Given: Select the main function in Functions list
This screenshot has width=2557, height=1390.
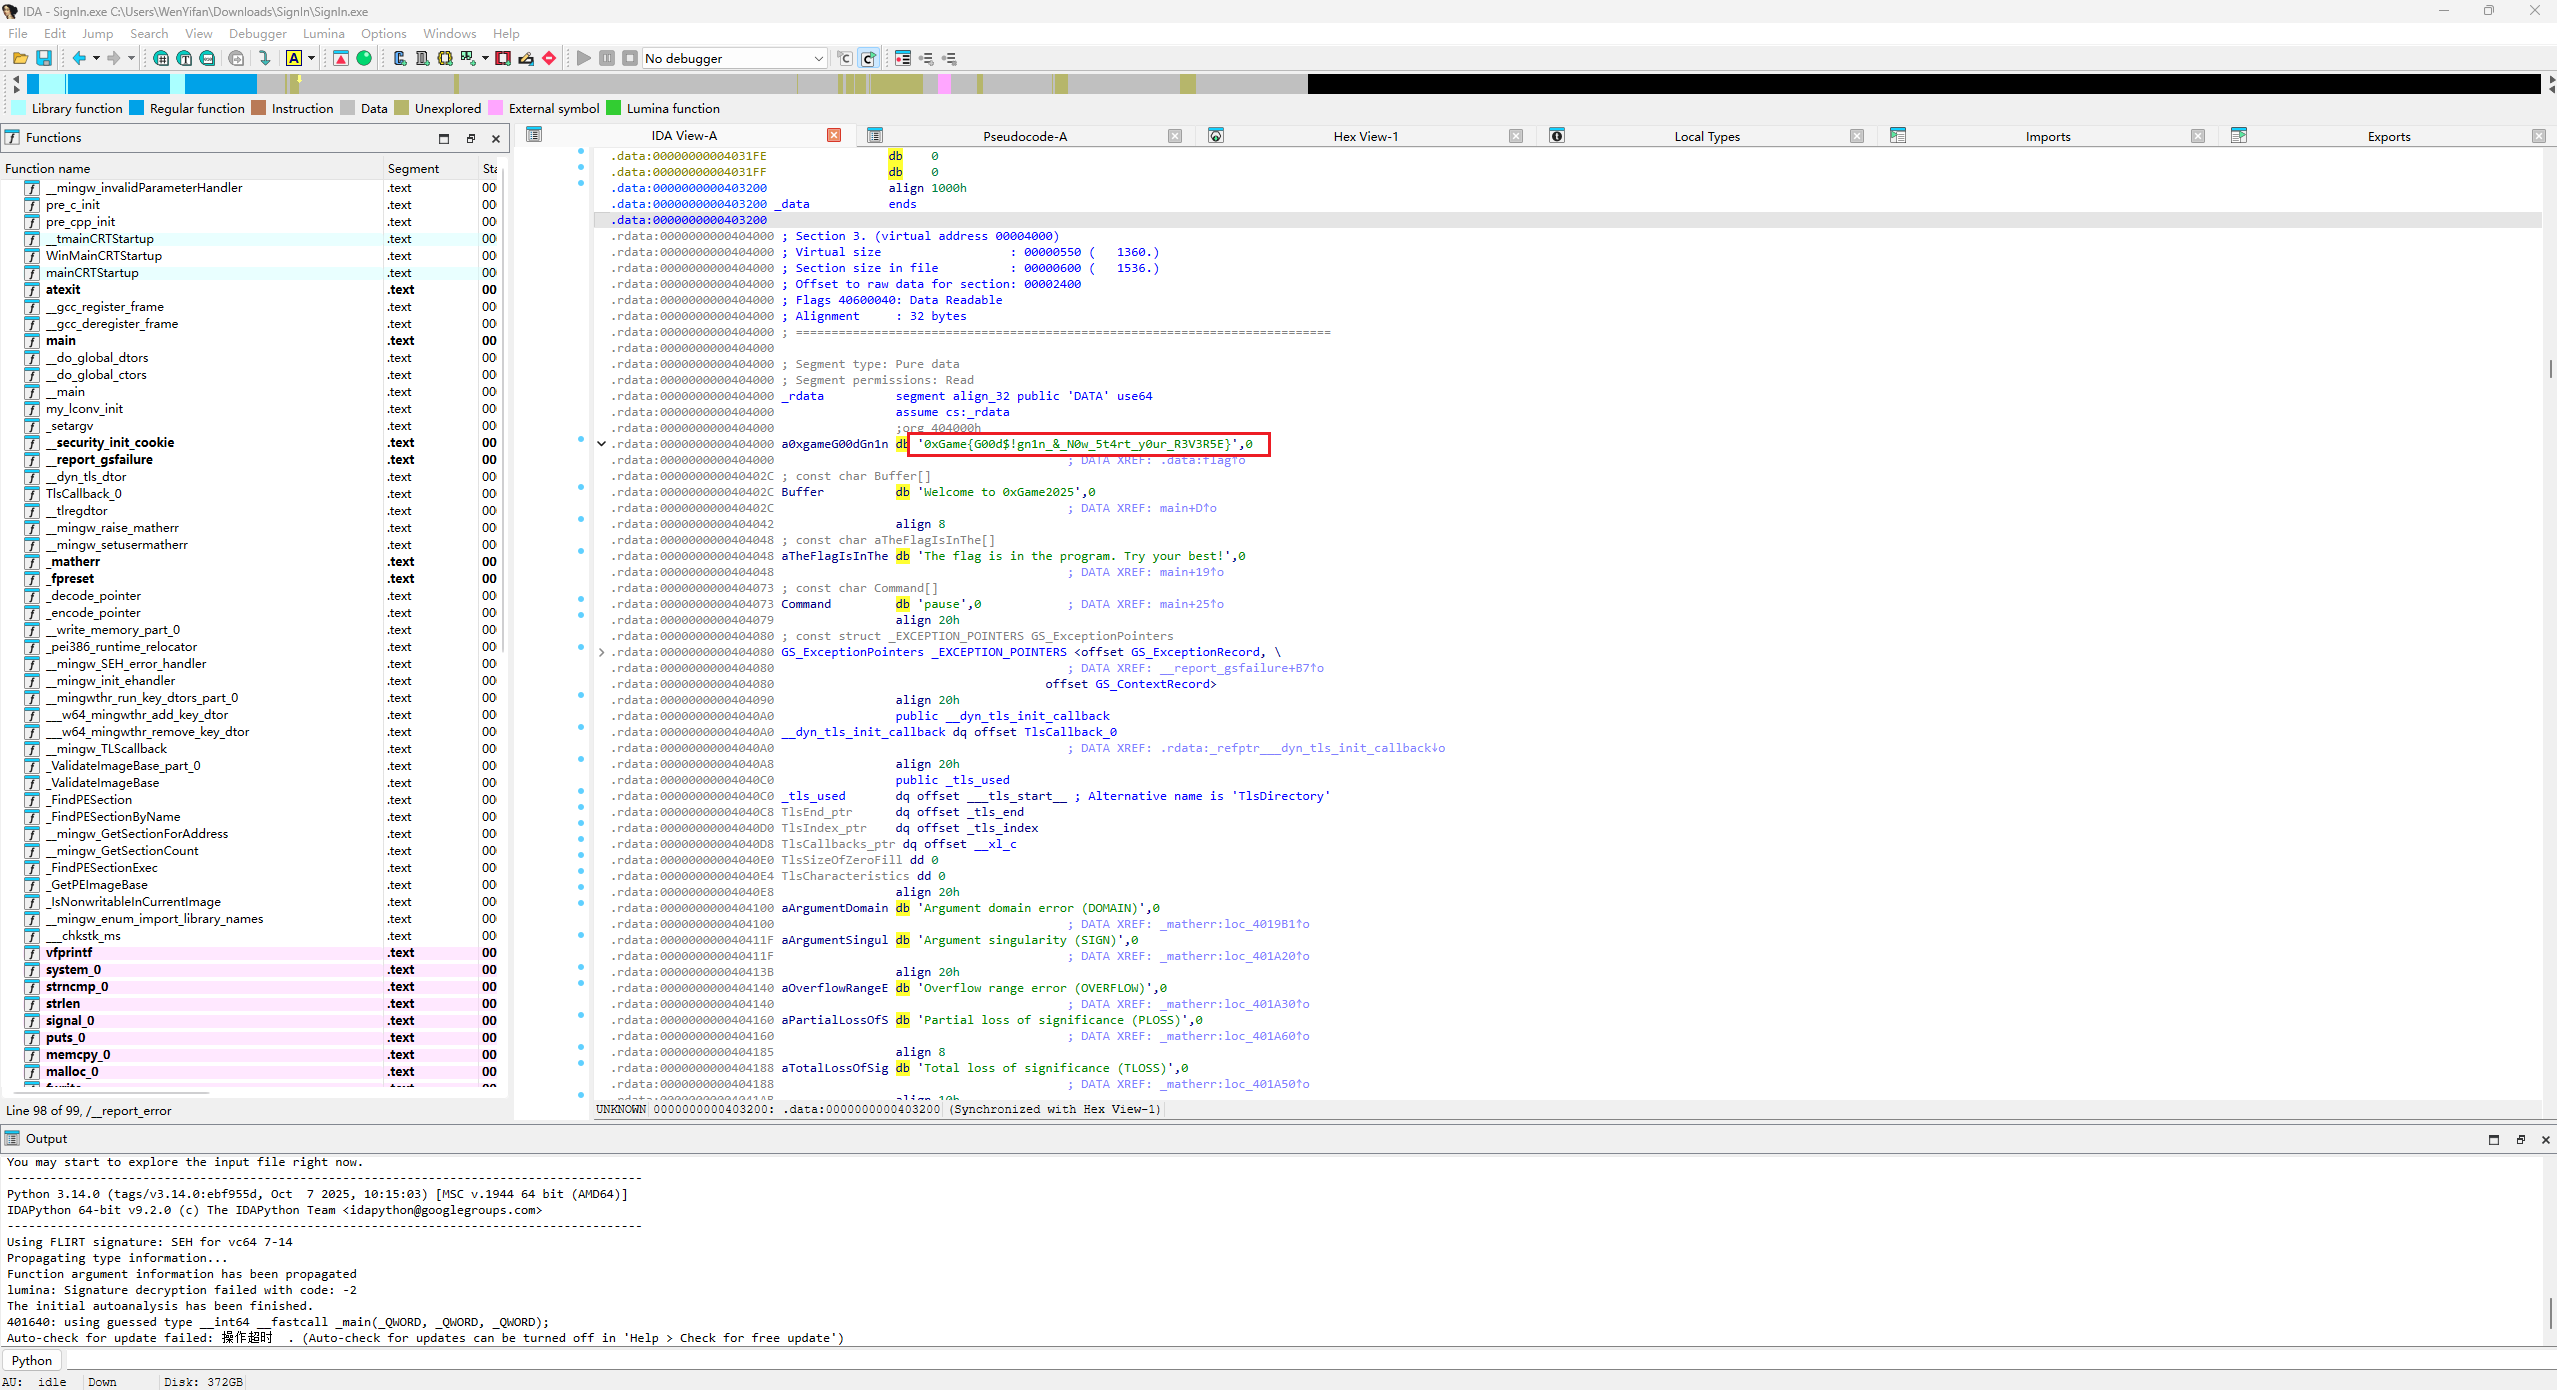Looking at the screenshot, I should pos(61,341).
